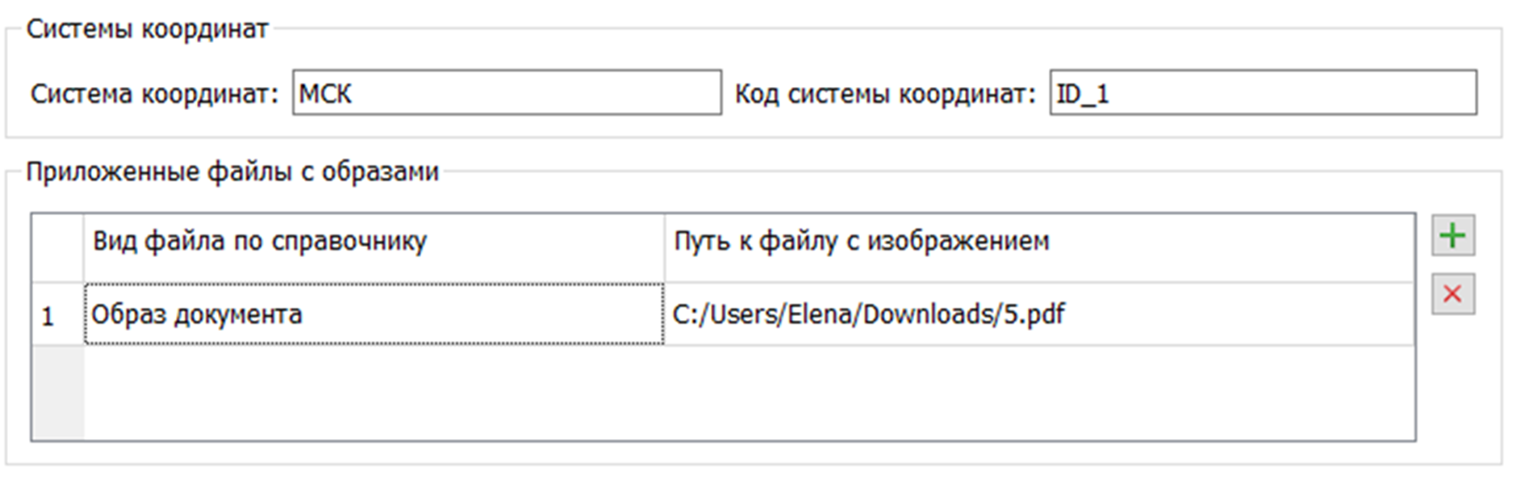Viewport: 1519px width, 478px height.
Task: Click the Система координат: label
Action: 155,94
